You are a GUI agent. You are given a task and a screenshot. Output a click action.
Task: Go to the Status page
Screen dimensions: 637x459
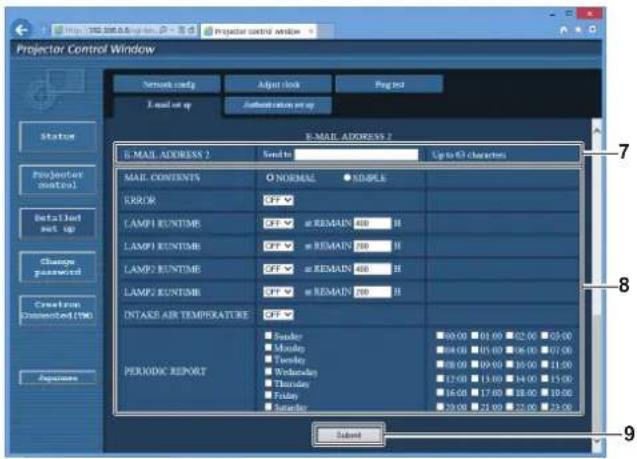(57, 136)
